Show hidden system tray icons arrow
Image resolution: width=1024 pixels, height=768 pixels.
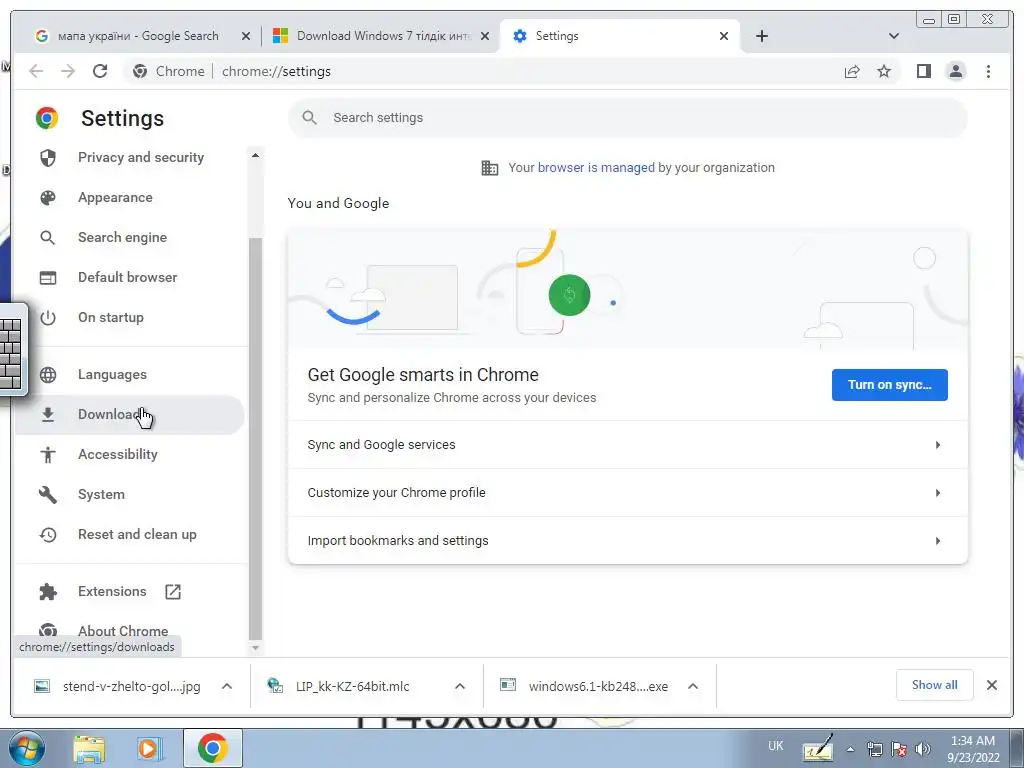(x=850, y=749)
